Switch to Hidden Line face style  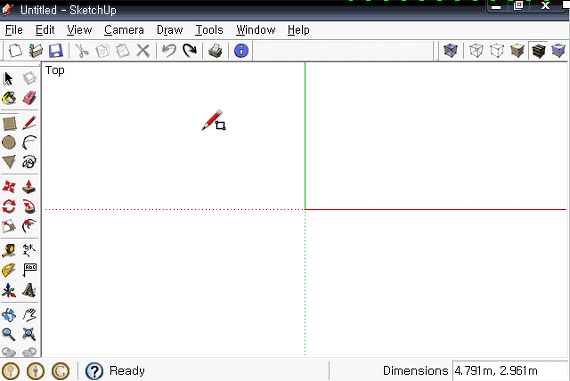(x=497, y=51)
